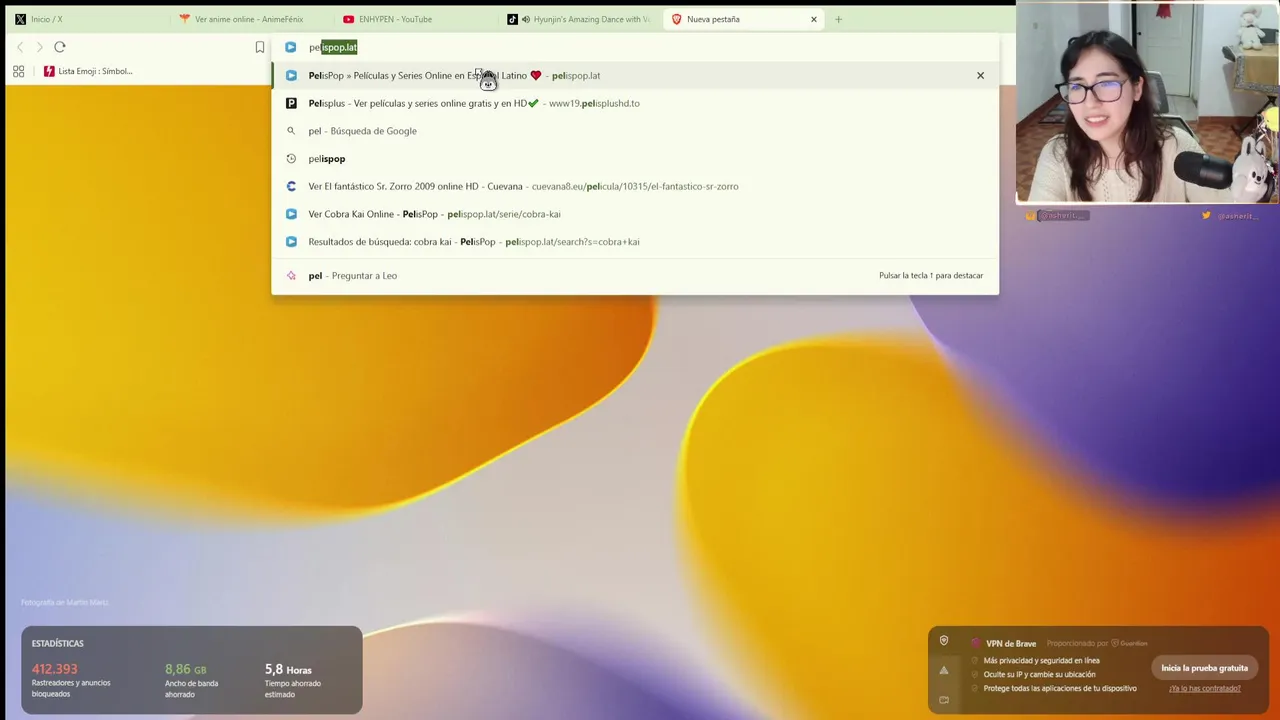The width and height of the screenshot is (1280, 720).
Task: Click the Pelisplus favicon icon
Action: pyautogui.click(x=291, y=103)
